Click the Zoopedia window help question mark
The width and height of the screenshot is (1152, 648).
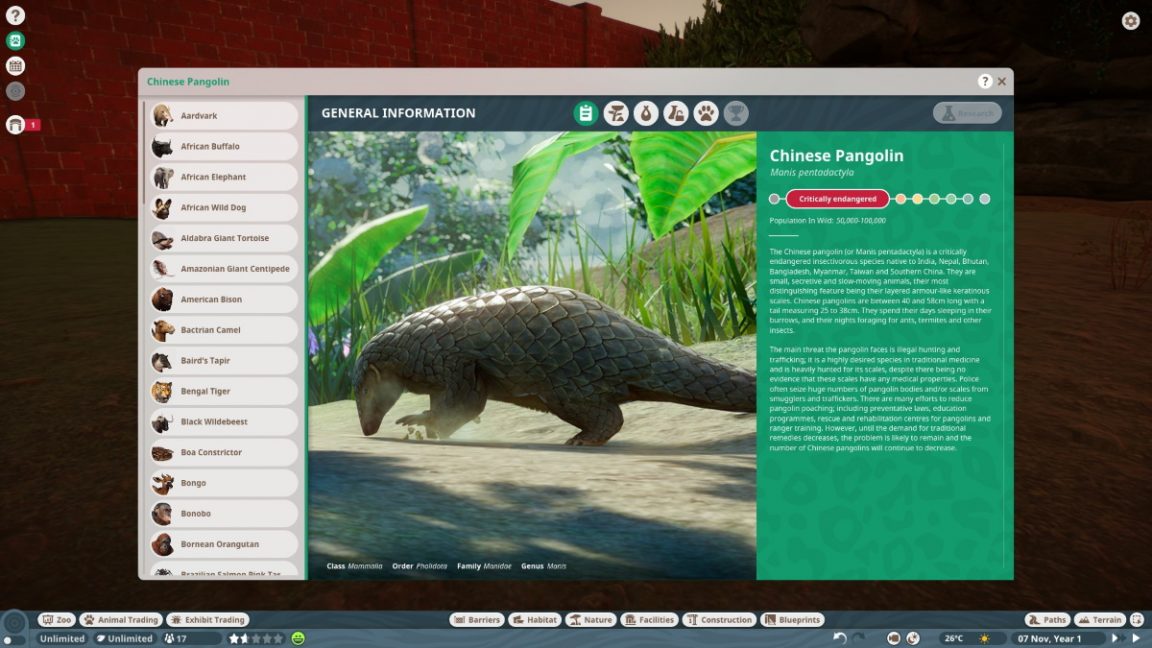click(x=984, y=82)
